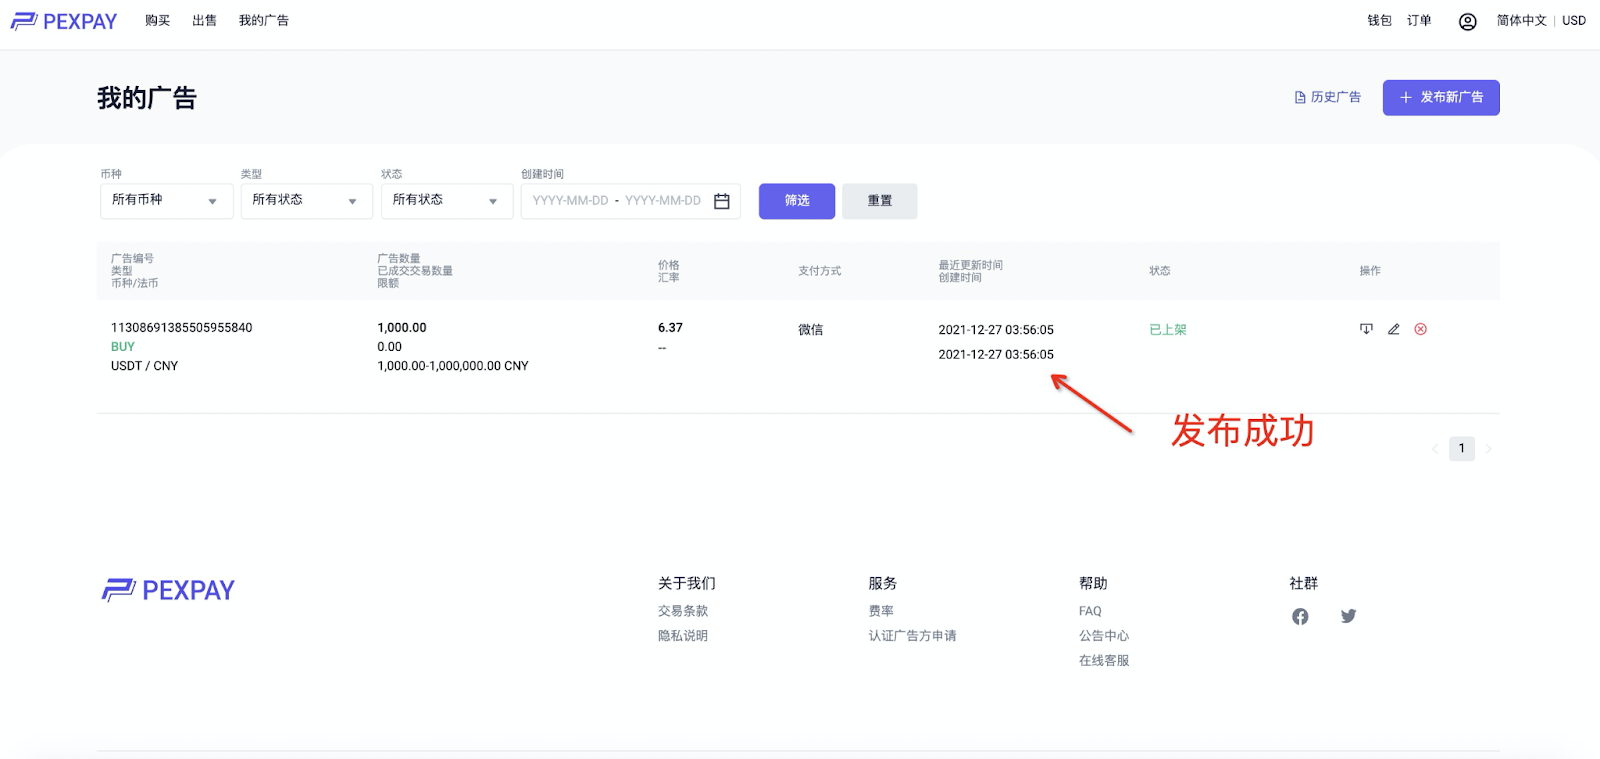Expand the 币种 currency dropdown

166,201
